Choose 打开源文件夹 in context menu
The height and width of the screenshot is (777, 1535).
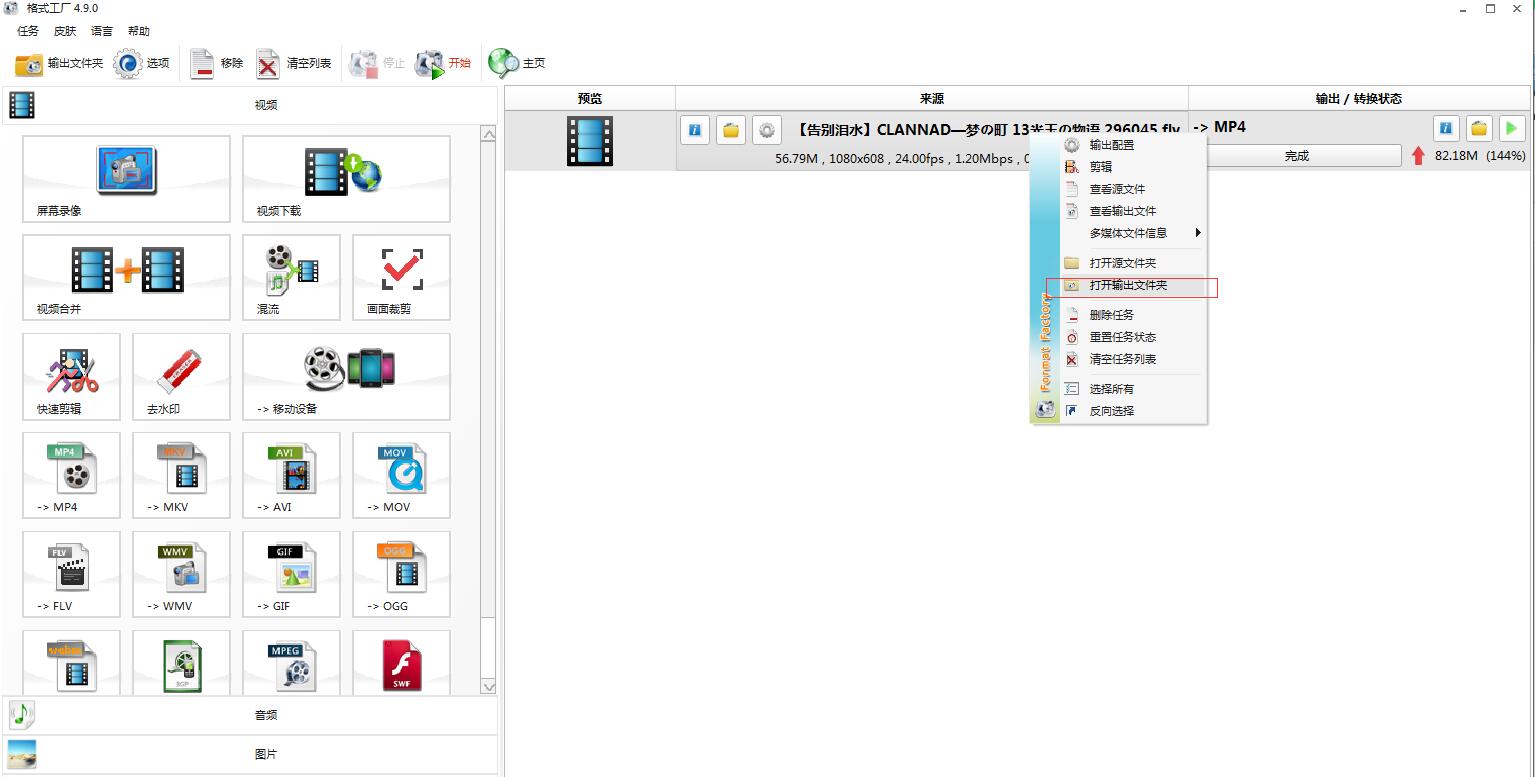[1133, 263]
